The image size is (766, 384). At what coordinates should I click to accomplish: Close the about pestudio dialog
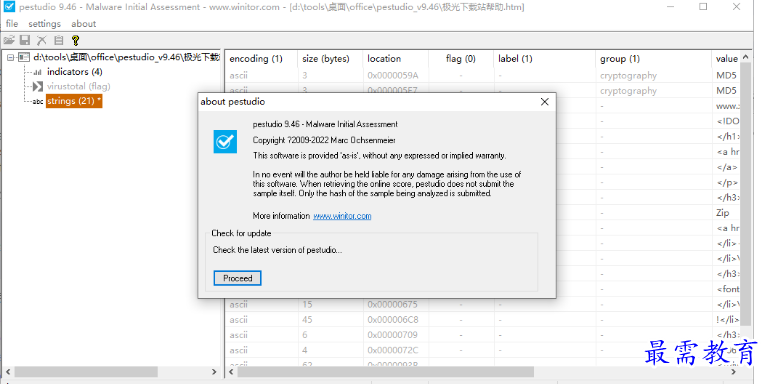(545, 102)
